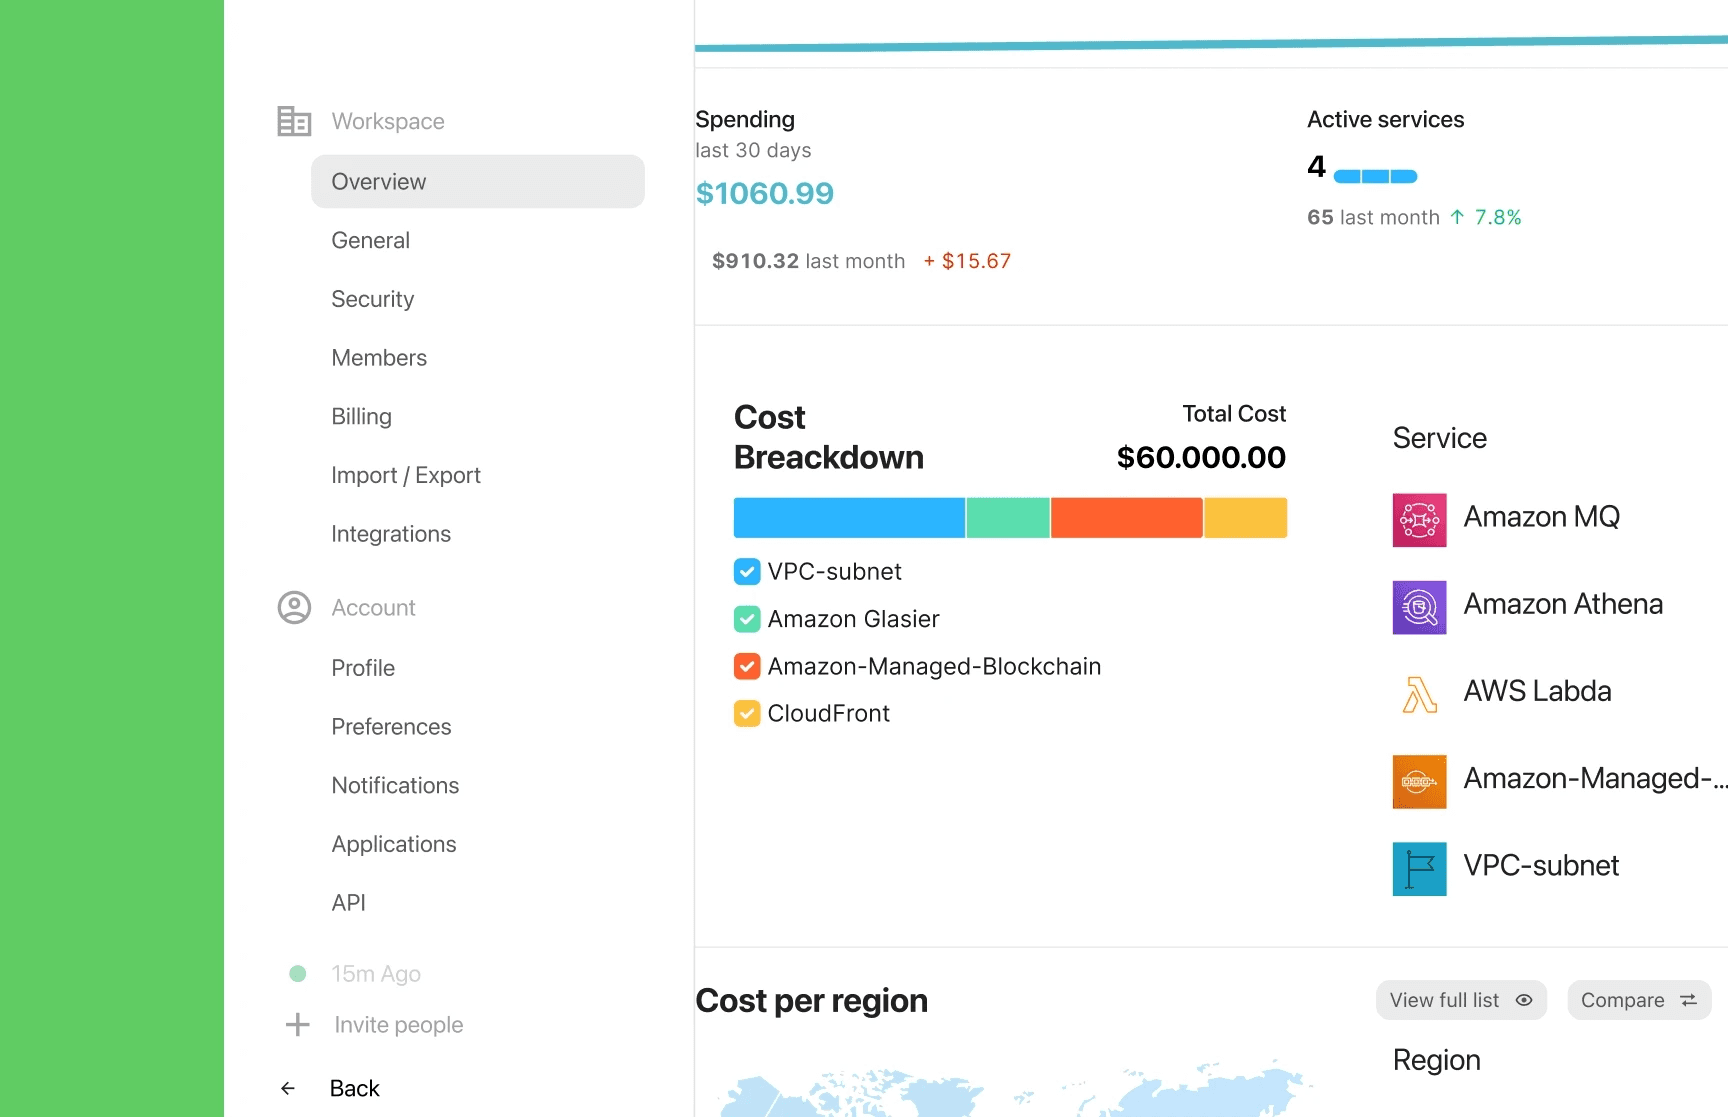The height and width of the screenshot is (1117, 1728).
Task: Click the AWS Labda service name
Action: pos(1537,691)
